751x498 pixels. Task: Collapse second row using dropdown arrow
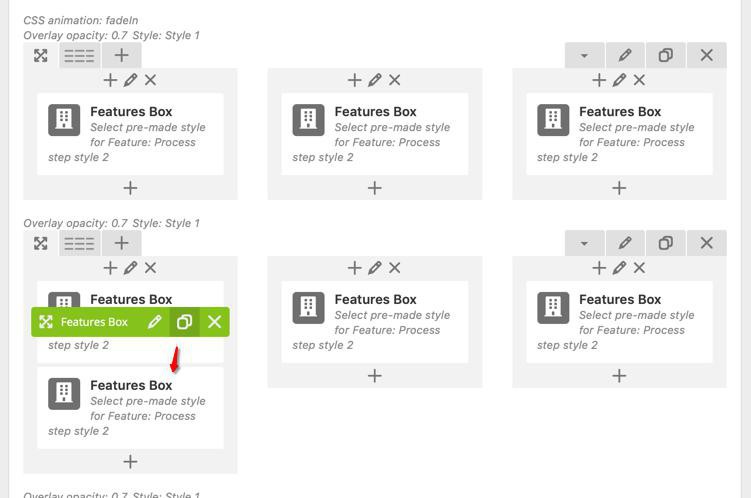click(x=584, y=243)
